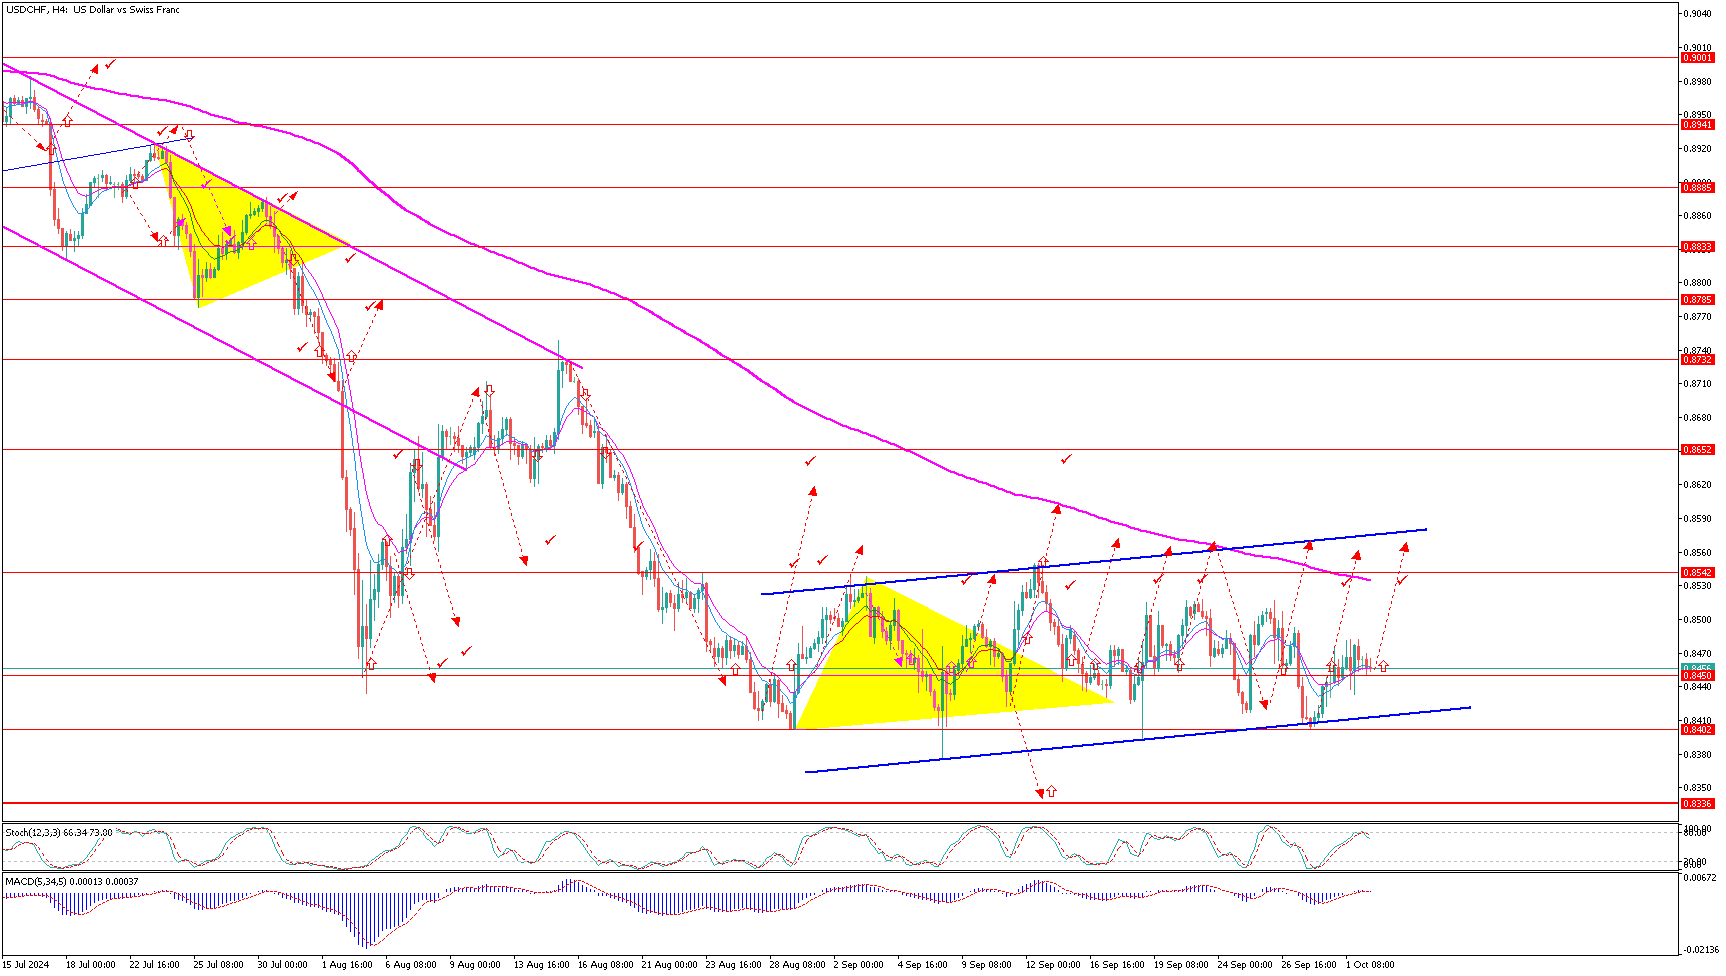Click the 0.8500 price axis value
The width and height of the screenshot is (1726, 976).
[x=1698, y=620]
